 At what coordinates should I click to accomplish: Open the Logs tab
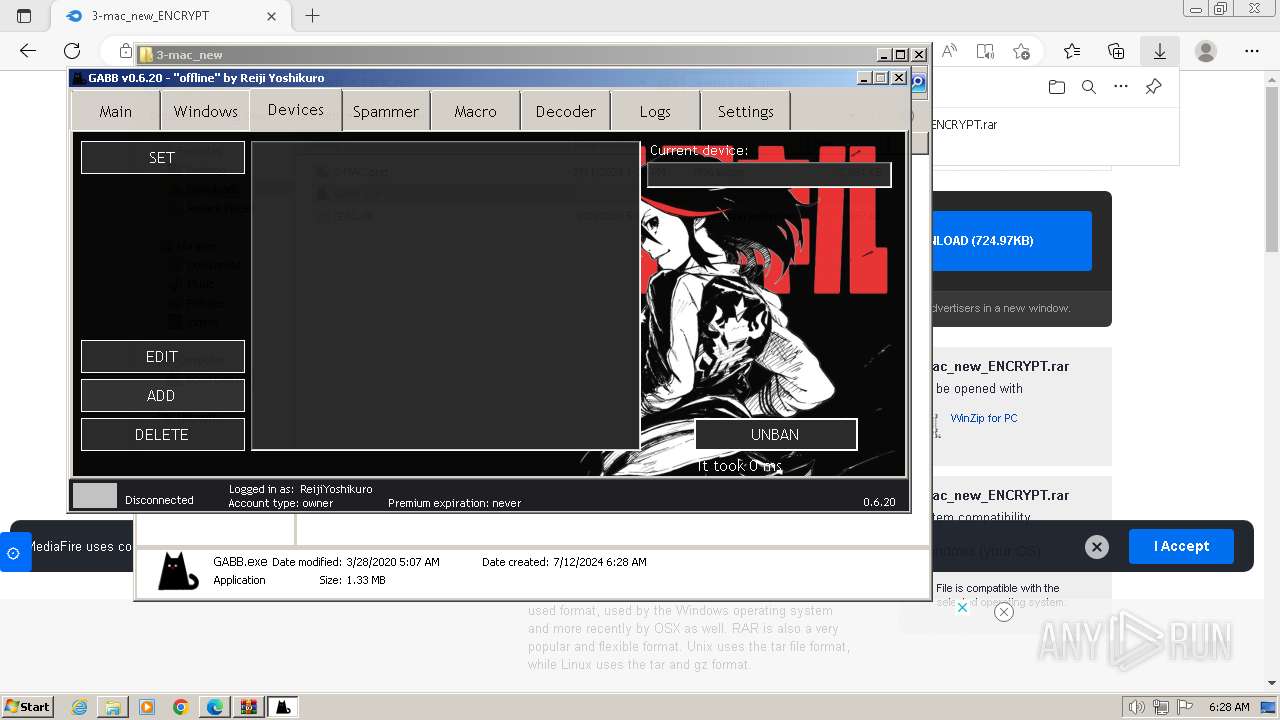tap(655, 111)
